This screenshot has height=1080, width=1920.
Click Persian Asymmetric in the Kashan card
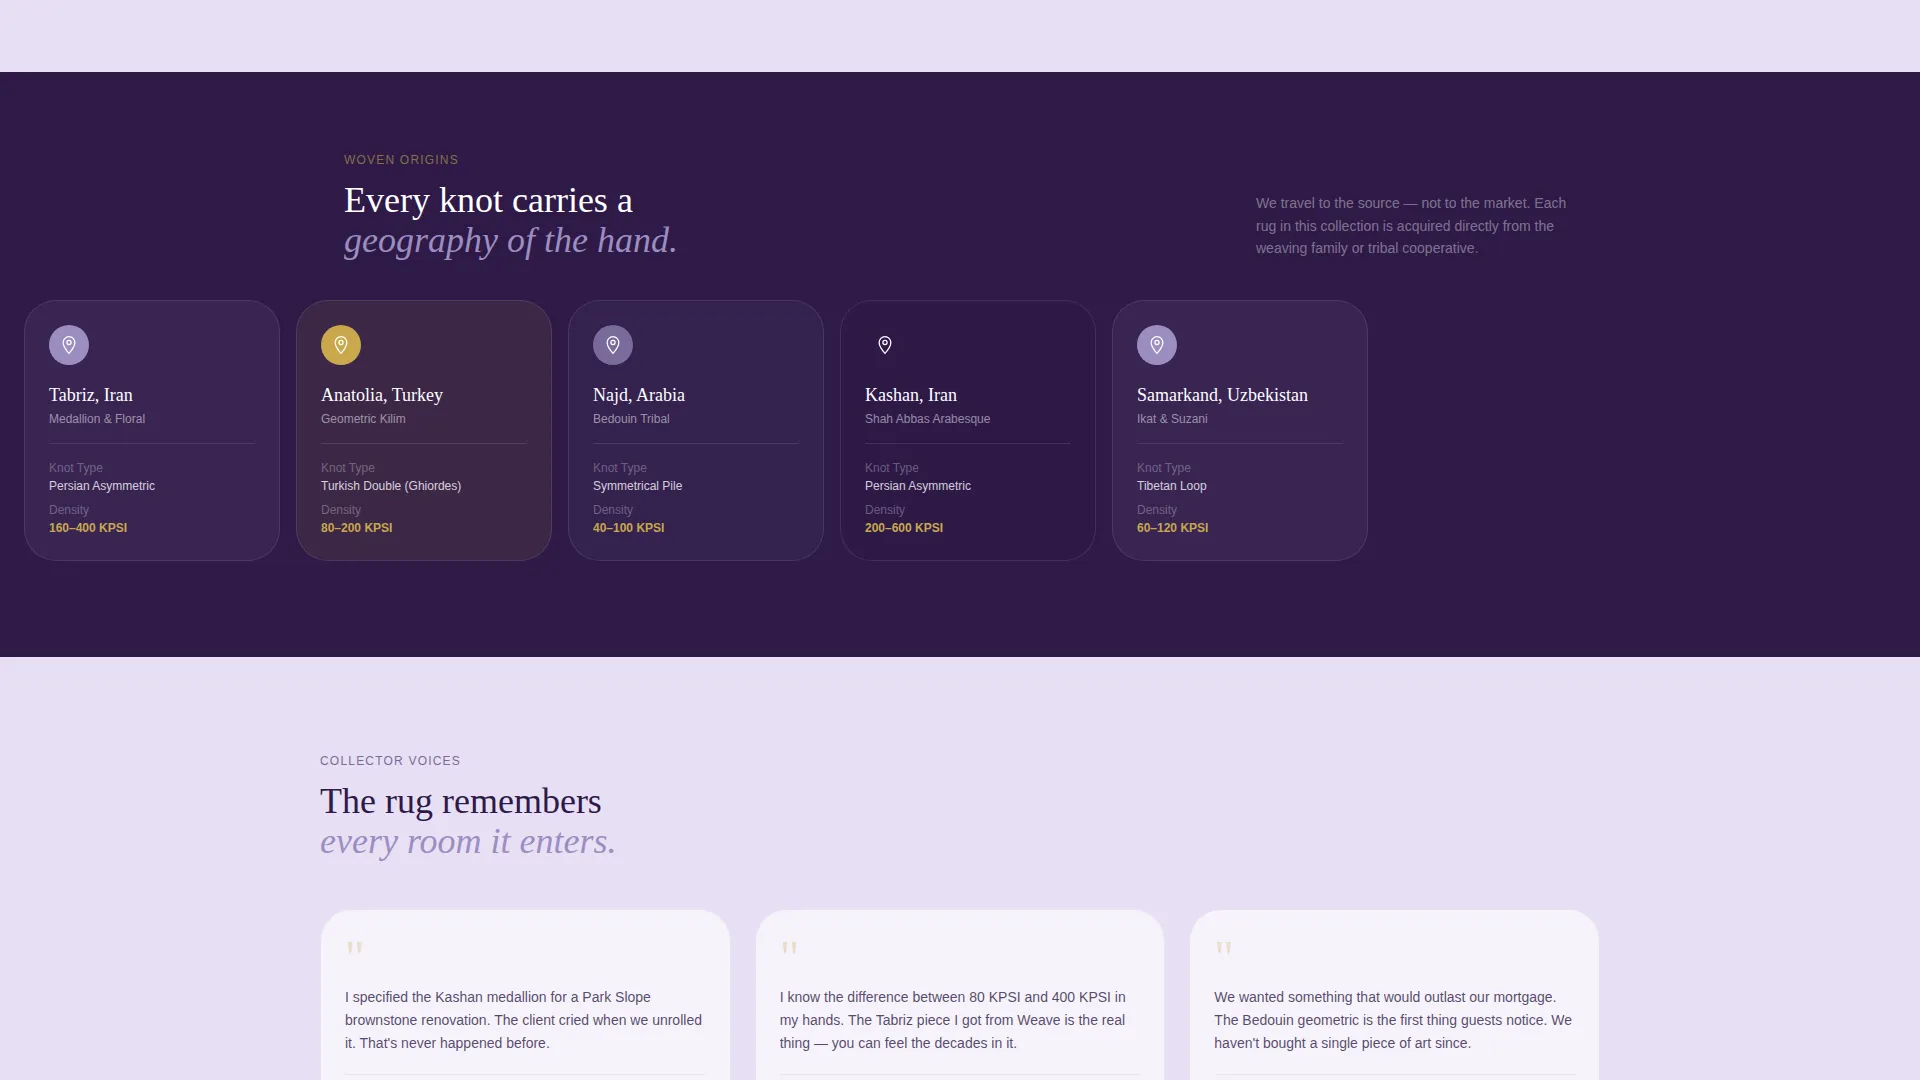[918, 486]
